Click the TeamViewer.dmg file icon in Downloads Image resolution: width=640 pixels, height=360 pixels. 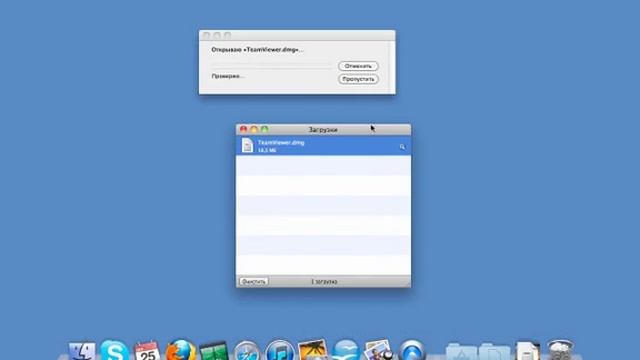click(247, 145)
